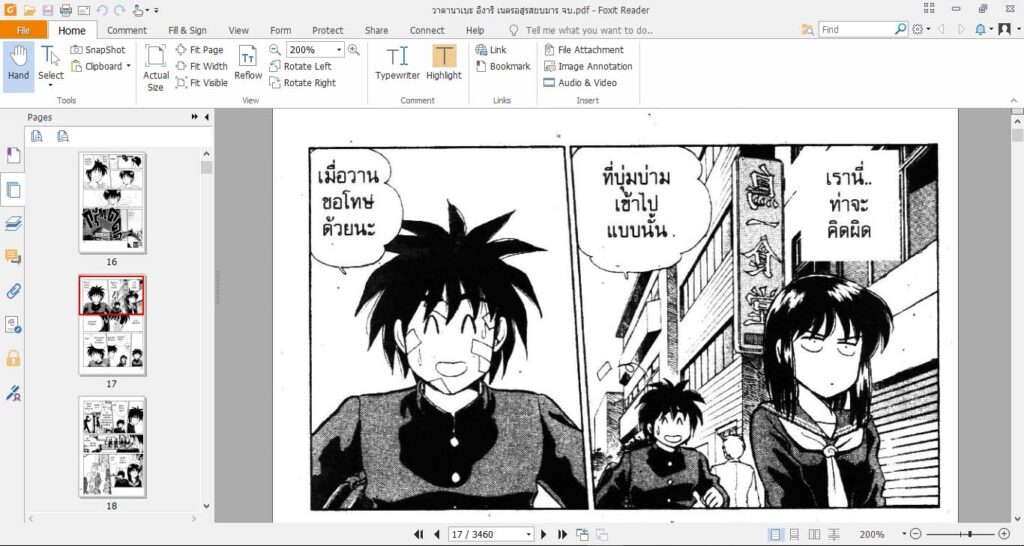The width and height of the screenshot is (1024, 546).
Task: Open the Comments side panel
Action: coord(13,257)
